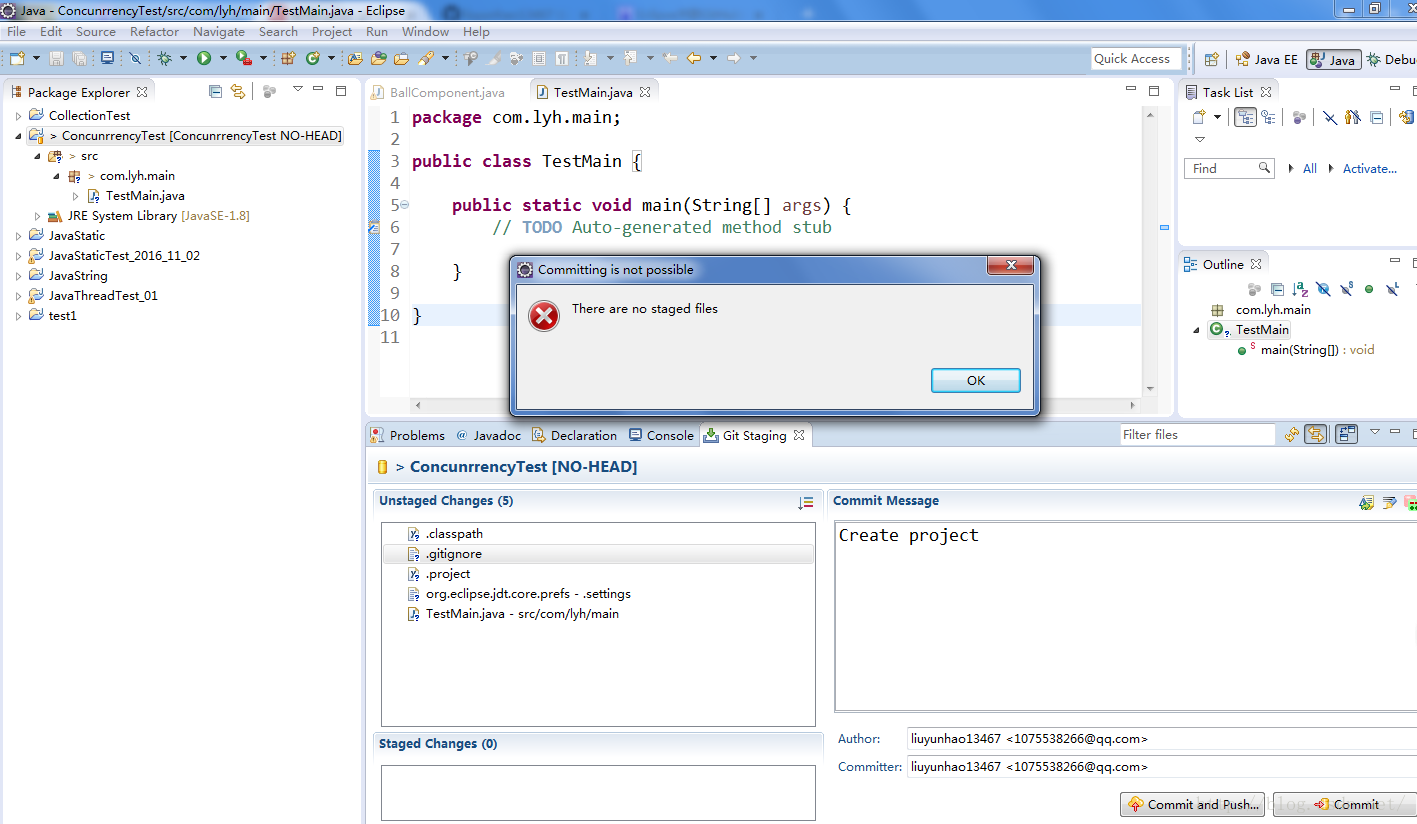The height and width of the screenshot is (824, 1417).
Task: Click the New Java Package toolbar icon
Action: (288, 58)
